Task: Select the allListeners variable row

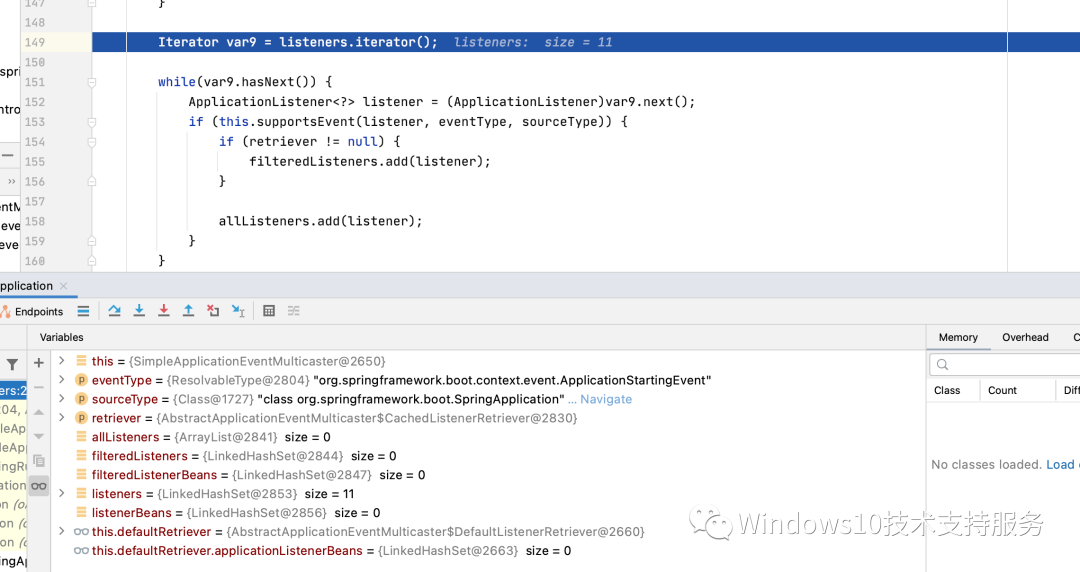Action: [488, 437]
